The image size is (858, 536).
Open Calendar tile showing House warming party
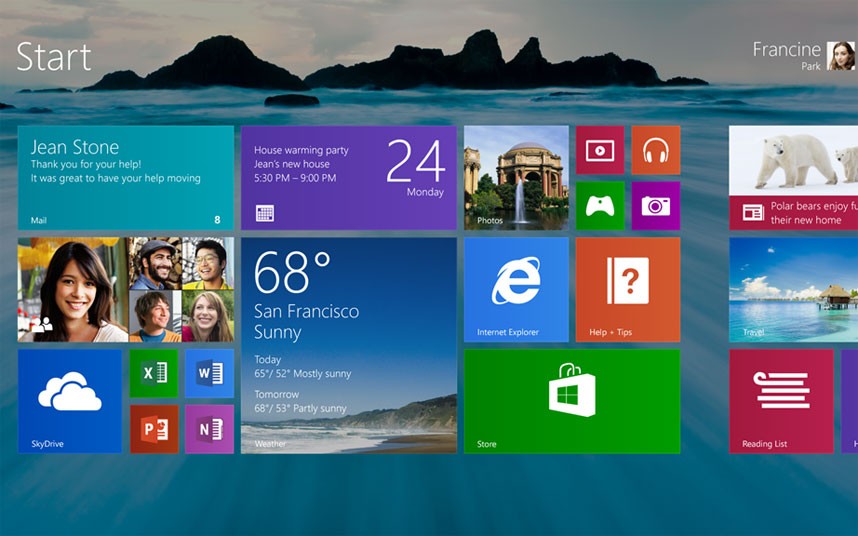pos(348,177)
